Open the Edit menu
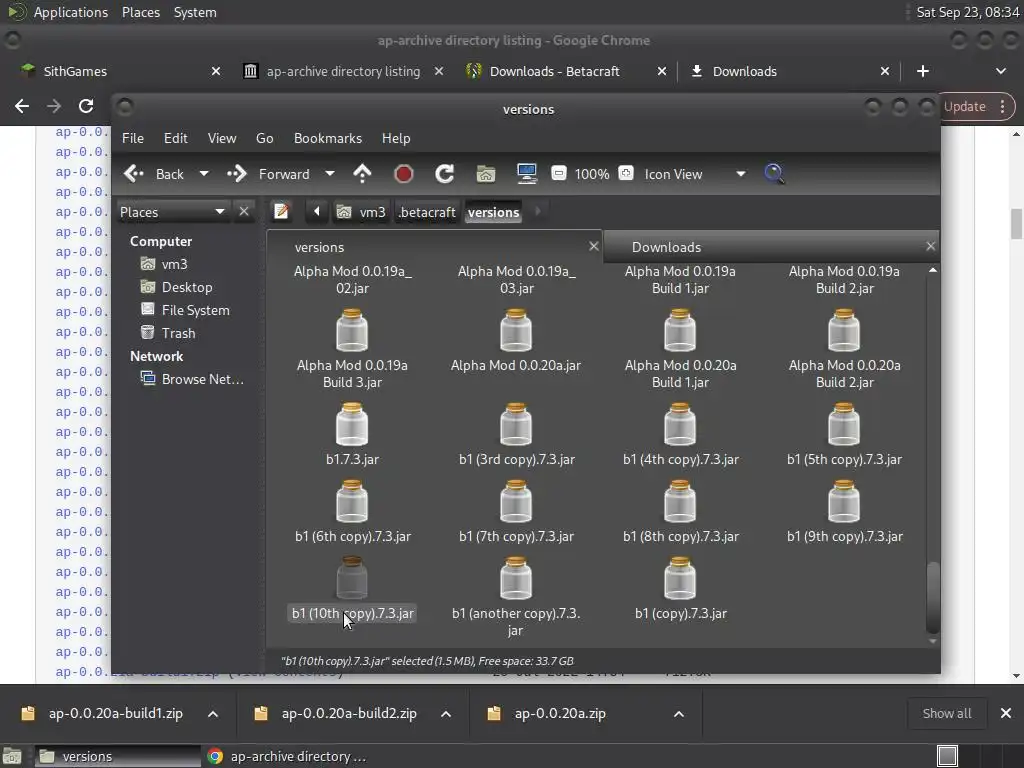The height and width of the screenshot is (768, 1024). (176, 138)
